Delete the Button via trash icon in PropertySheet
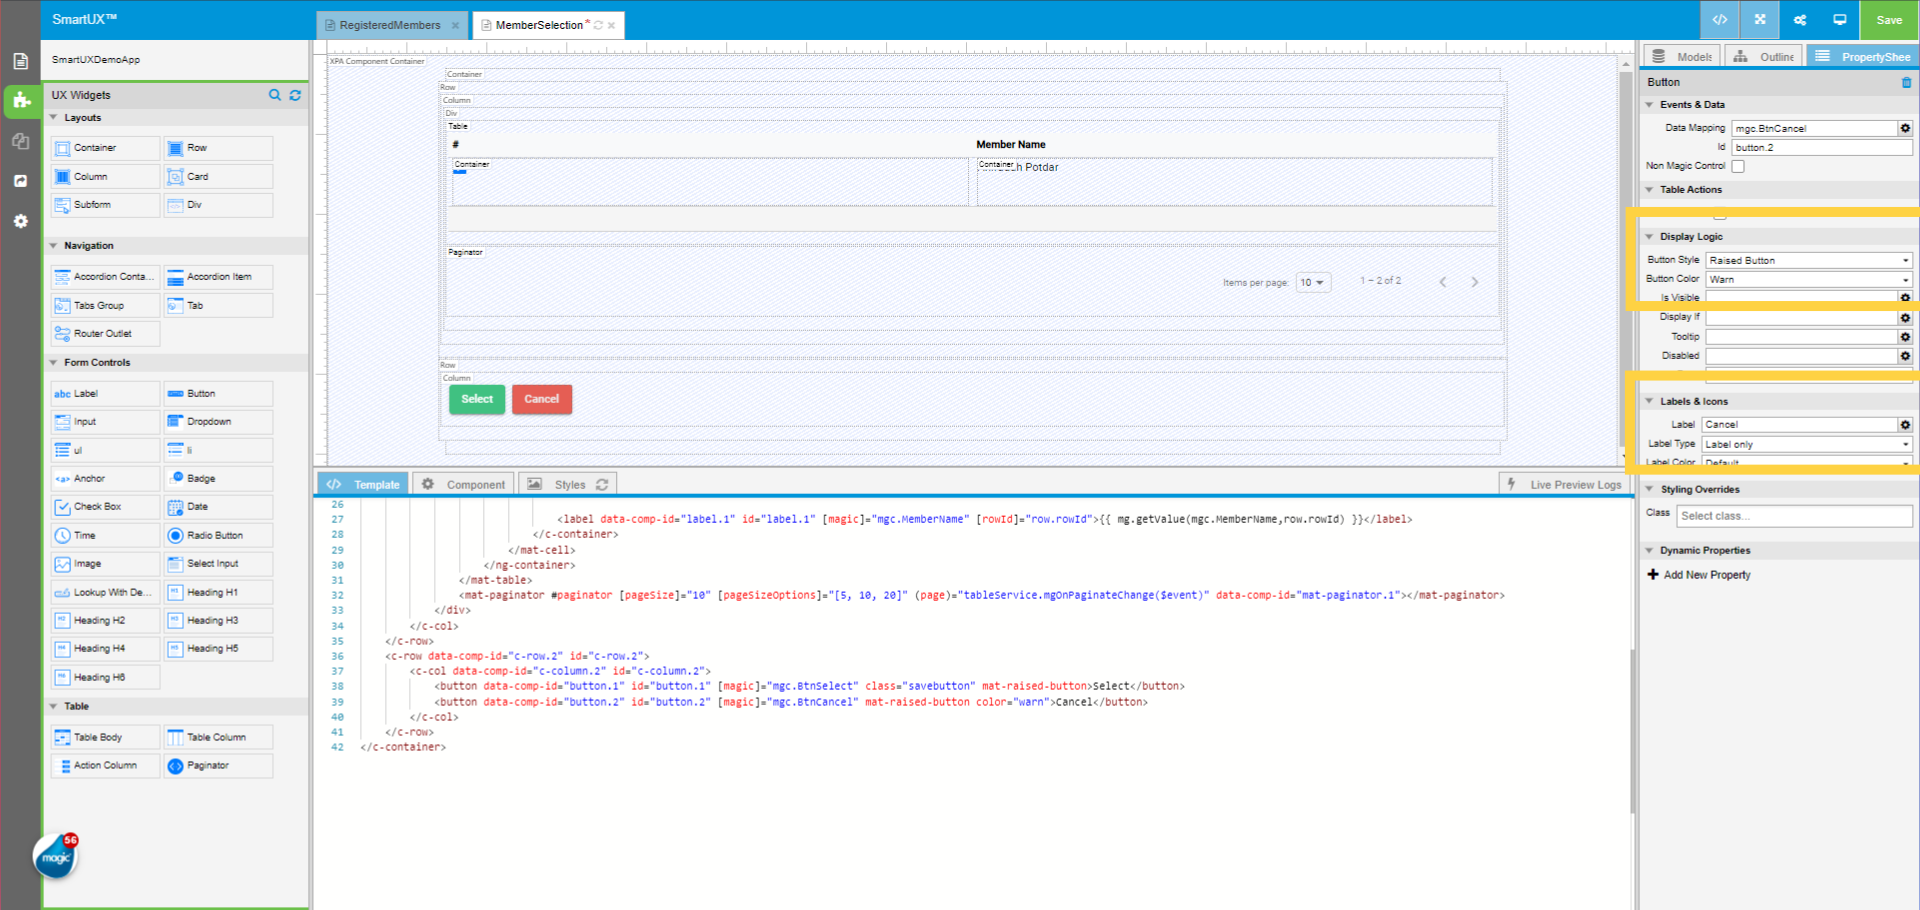The width and height of the screenshot is (1920, 910). pos(1908,82)
